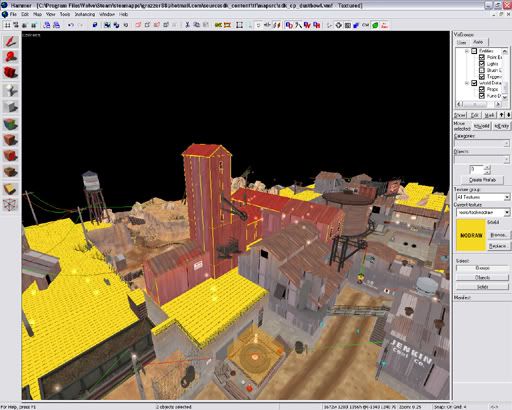This screenshot has width=512, height=410.
Task: Click the visgroup list scroll-down arrow
Action: coord(505,96)
